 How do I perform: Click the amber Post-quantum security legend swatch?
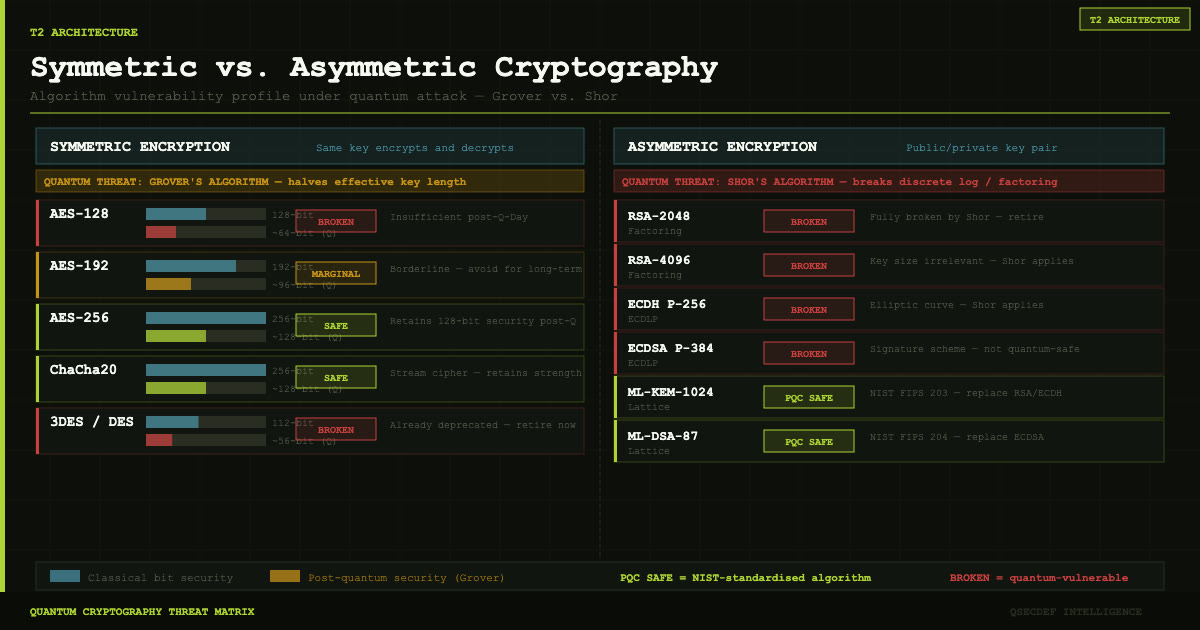pyautogui.click(x=285, y=576)
